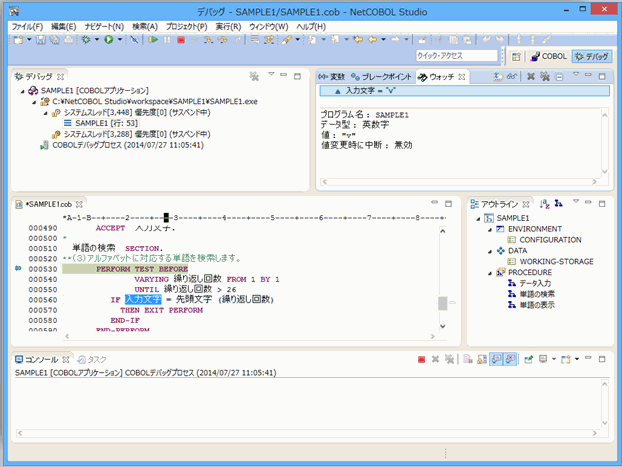Click Collapse All icon in ウォッチ view
This screenshot has height=467, width=622.
[559, 77]
